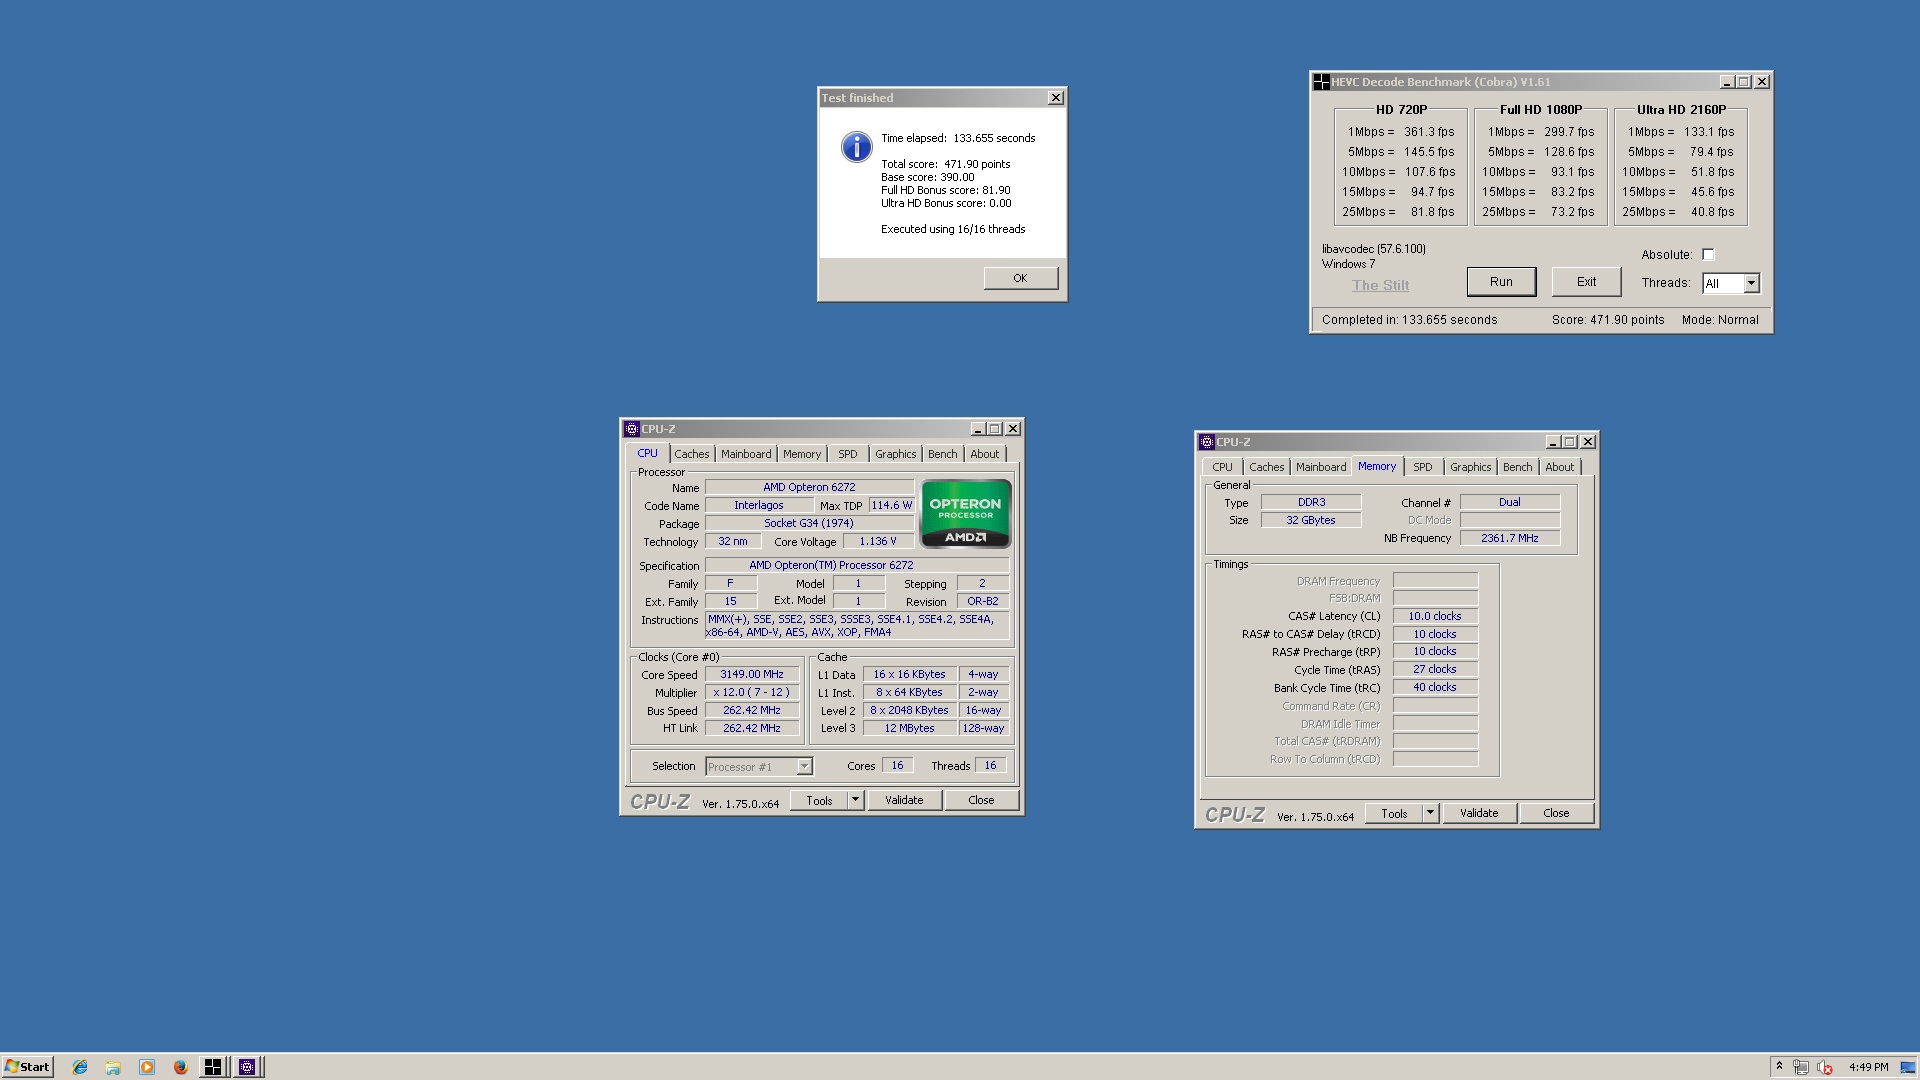1920x1080 pixels.
Task: Click the Memory Size value 32 GBytes
Action: click(1310, 520)
